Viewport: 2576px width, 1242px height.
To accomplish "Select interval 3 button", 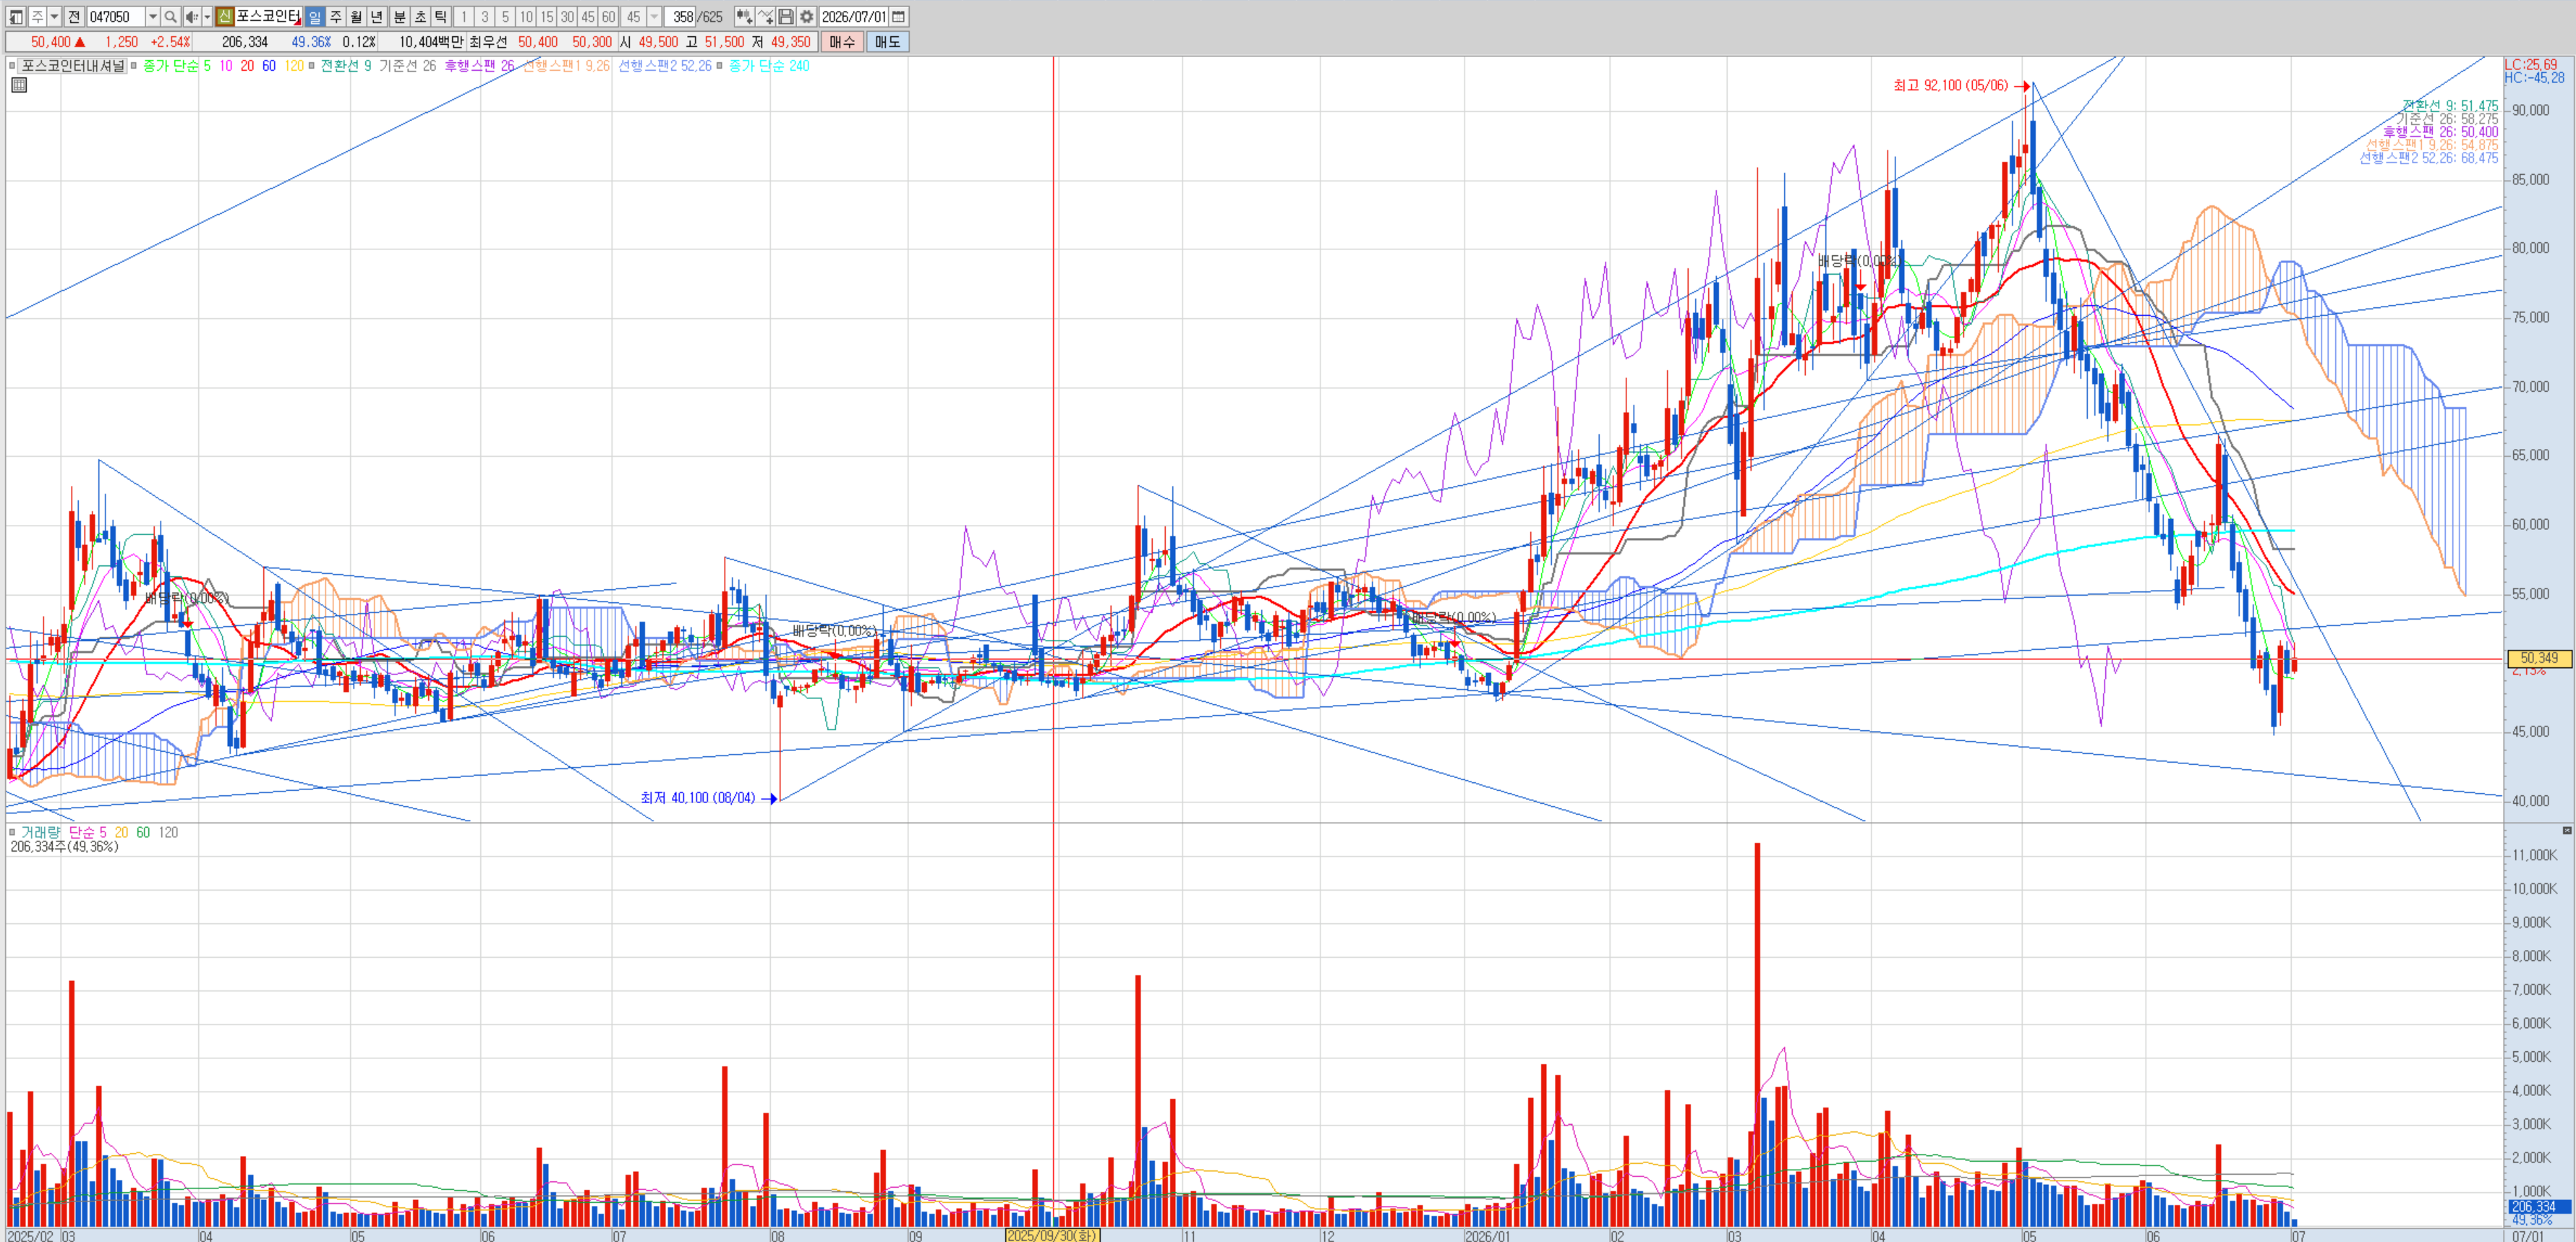I will coord(485,17).
